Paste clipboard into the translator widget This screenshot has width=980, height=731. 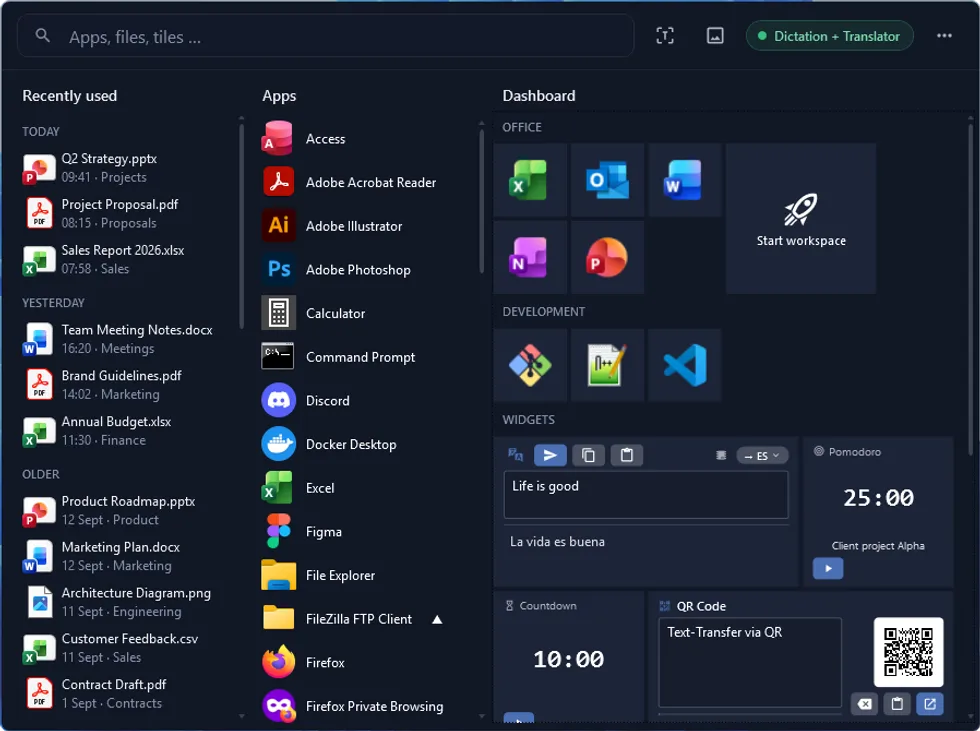point(626,455)
